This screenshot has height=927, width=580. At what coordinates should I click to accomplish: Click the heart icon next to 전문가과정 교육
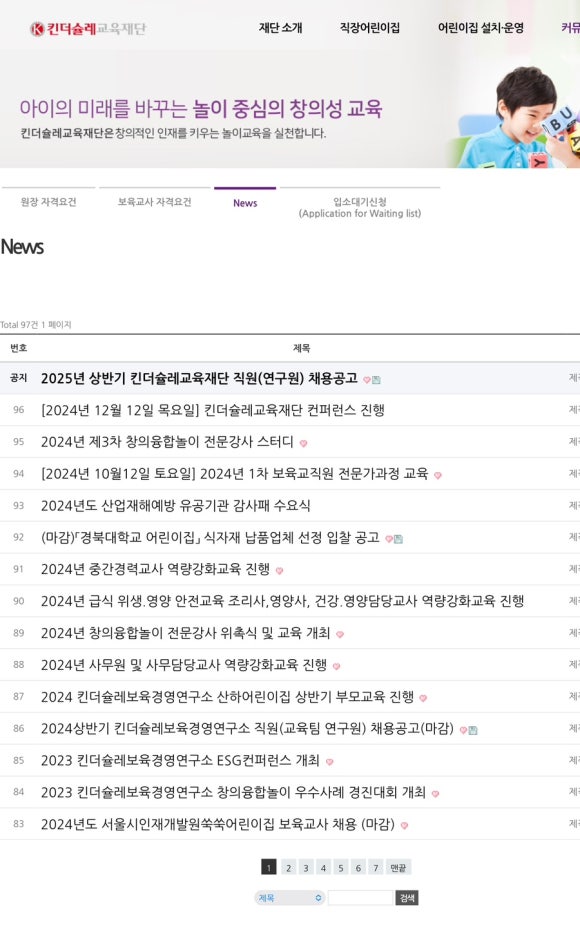tap(438, 475)
